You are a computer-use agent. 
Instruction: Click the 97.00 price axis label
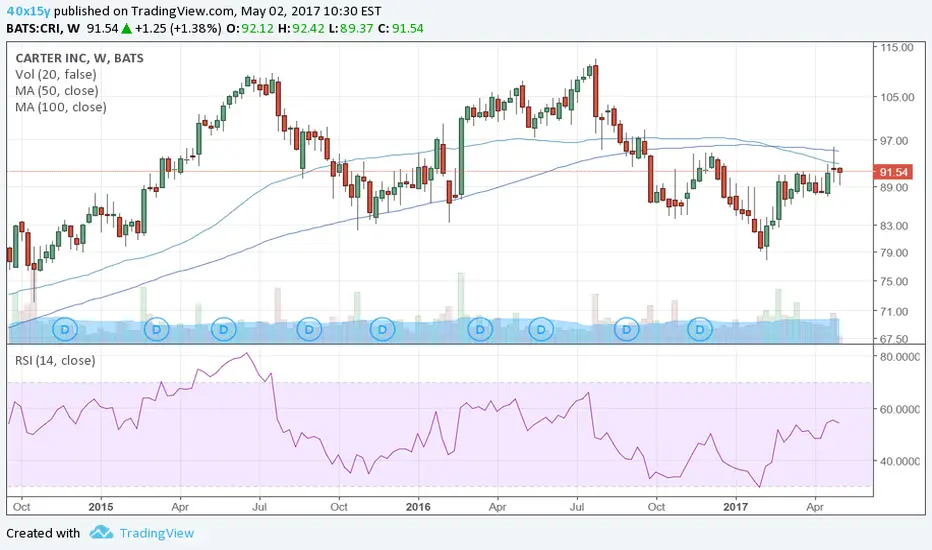click(x=894, y=141)
